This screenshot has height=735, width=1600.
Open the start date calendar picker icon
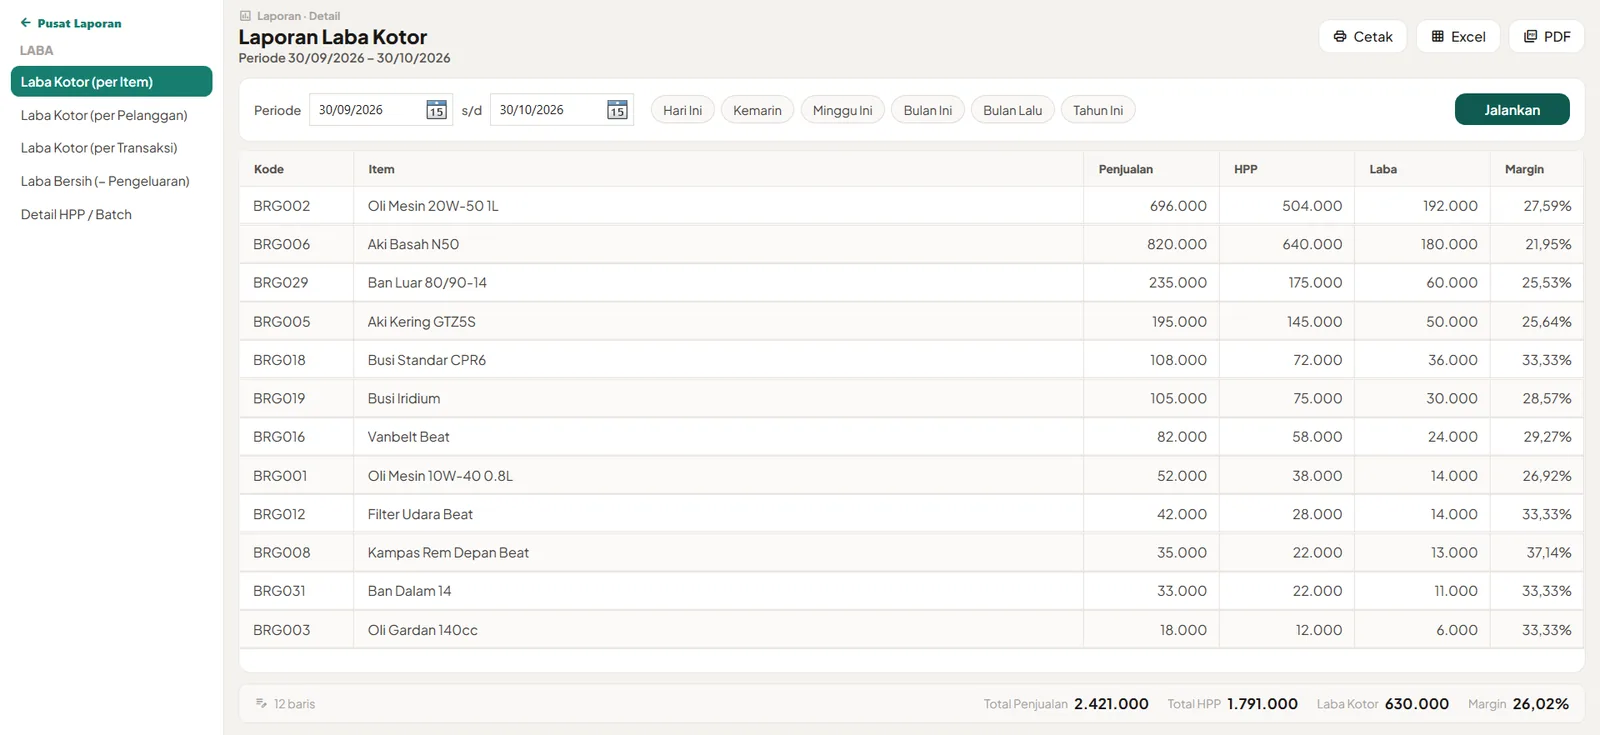coord(436,110)
